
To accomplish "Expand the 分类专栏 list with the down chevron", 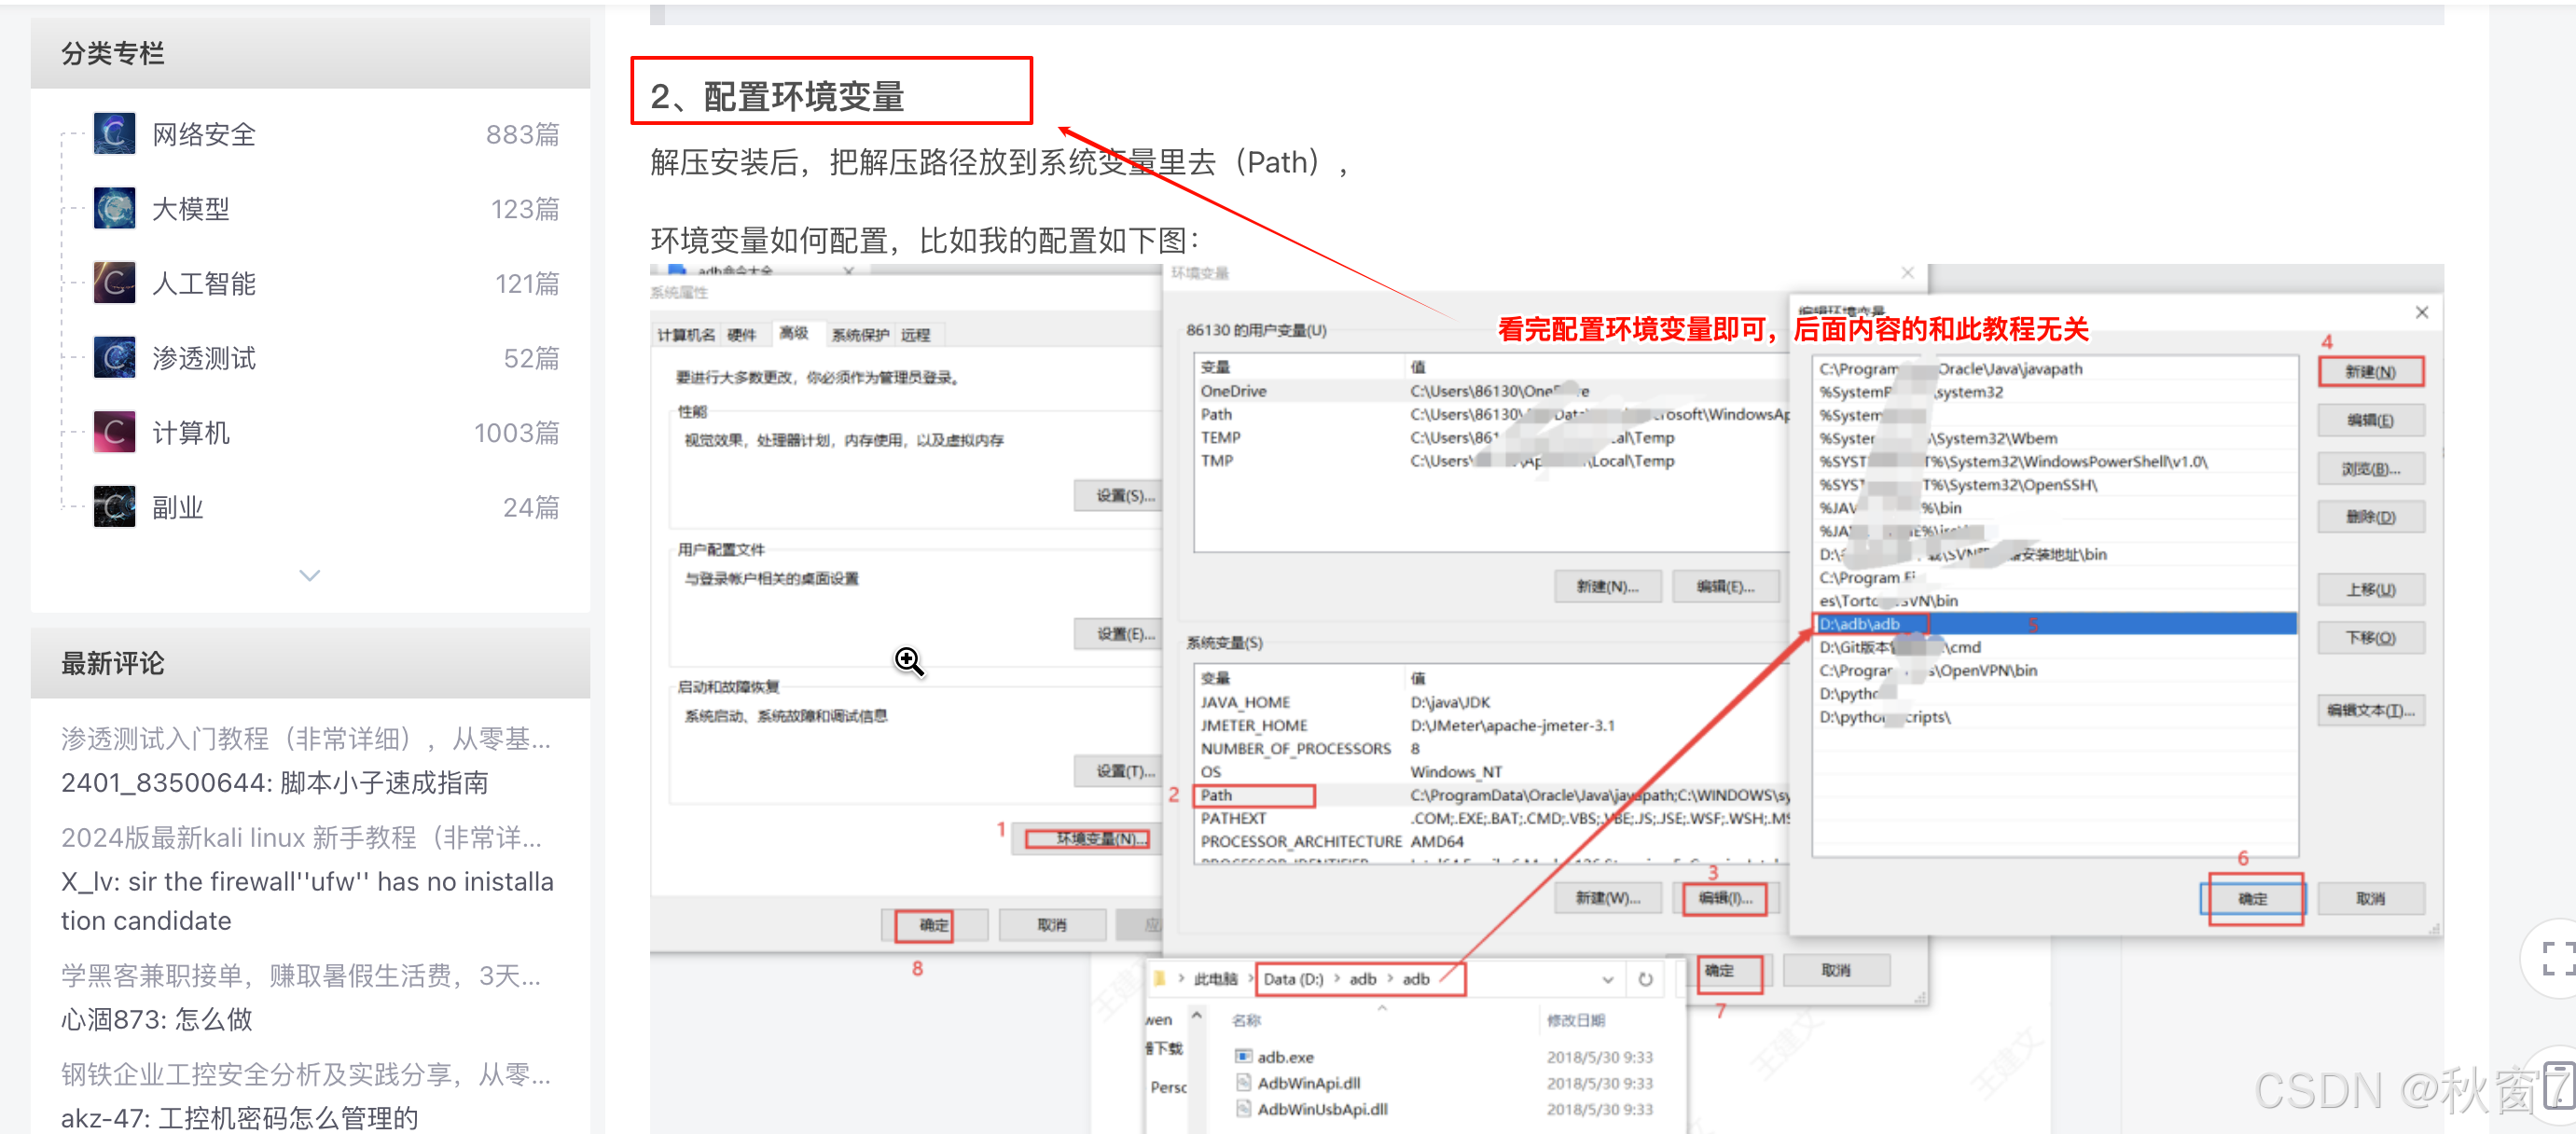I will (x=310, y=575).
